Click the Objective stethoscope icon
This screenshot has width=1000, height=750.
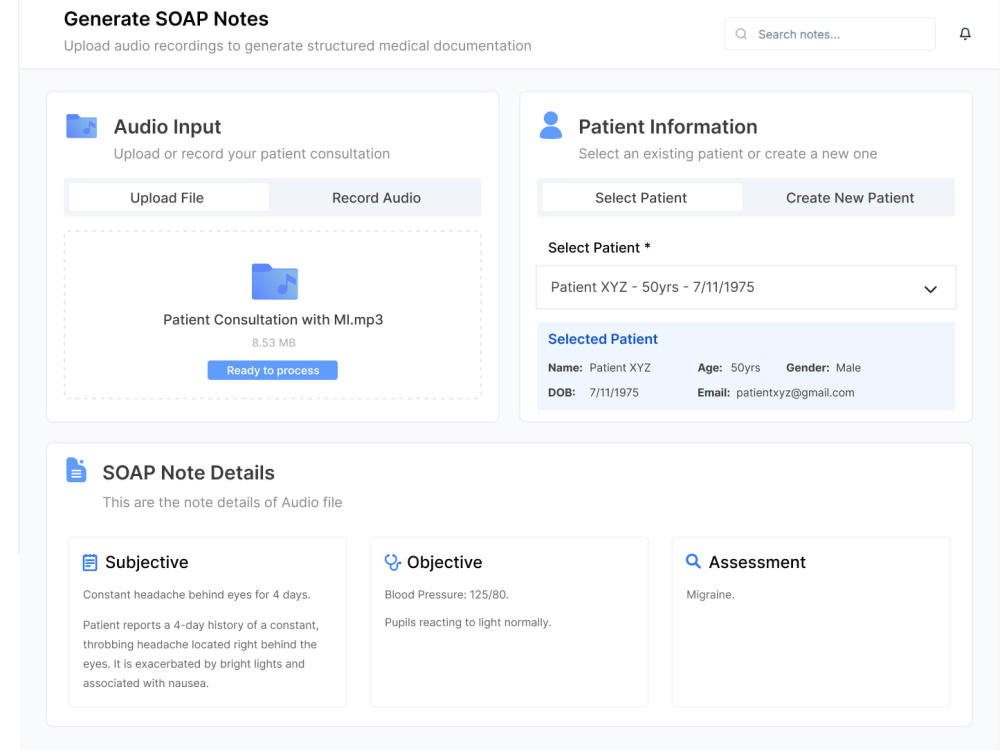392,562
